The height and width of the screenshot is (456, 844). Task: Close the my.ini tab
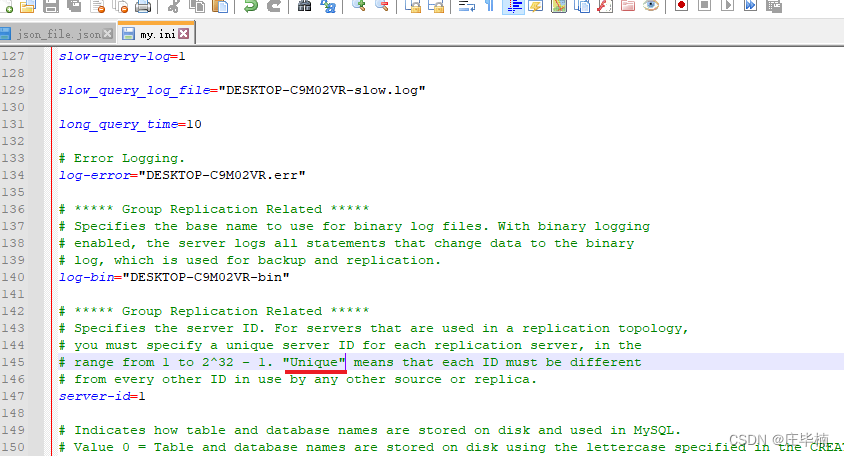coord(184,34)
